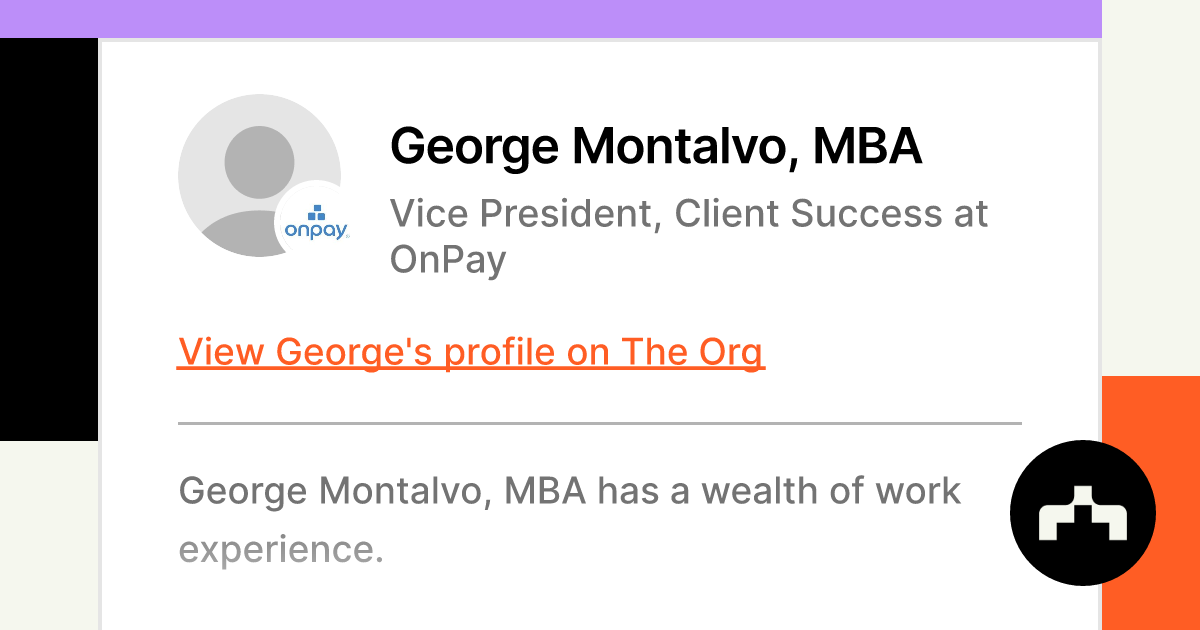
Task: Click the faded word "experience." in bio
Action: 281,548
